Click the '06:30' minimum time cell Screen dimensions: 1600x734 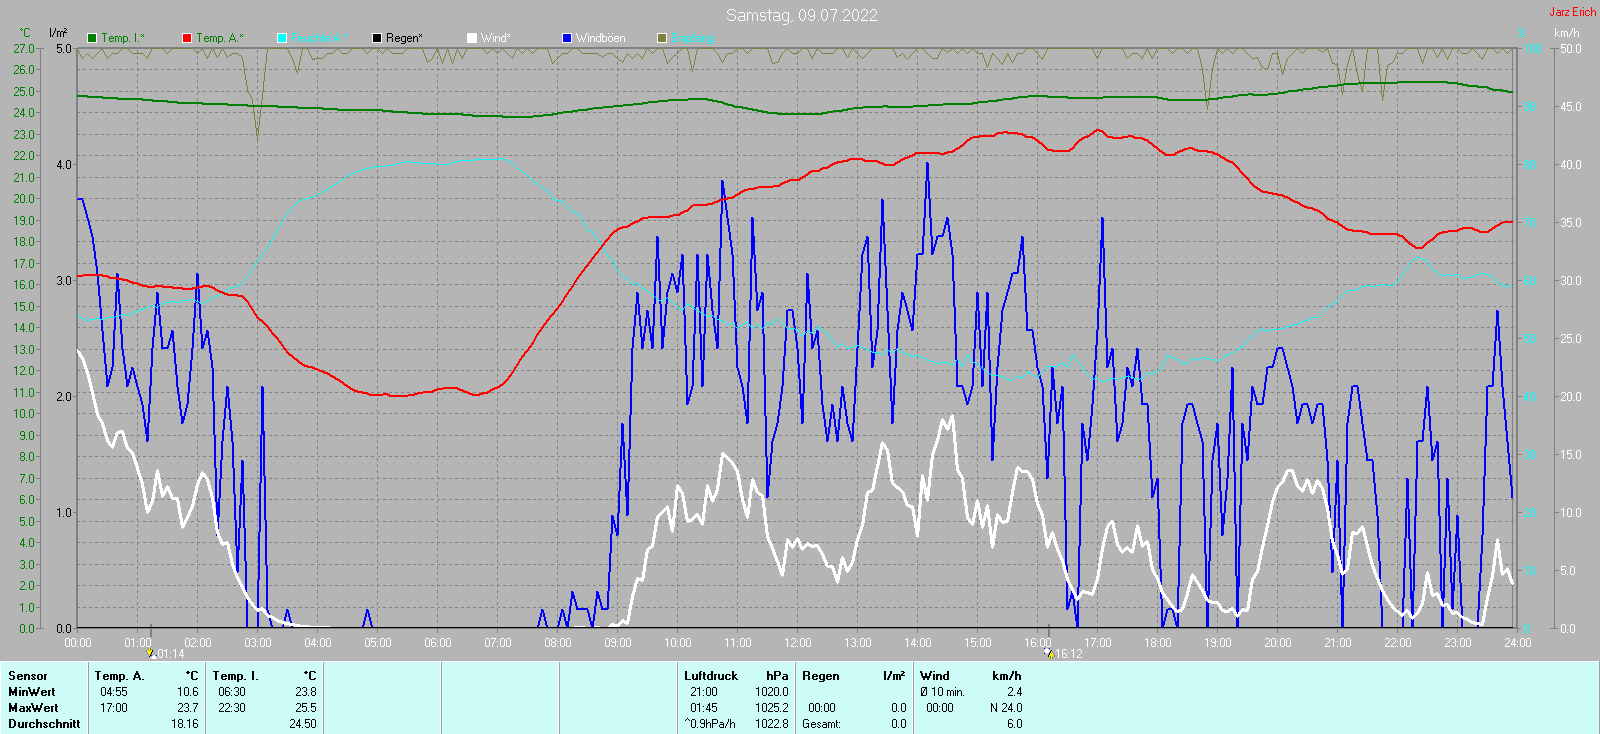232,692
